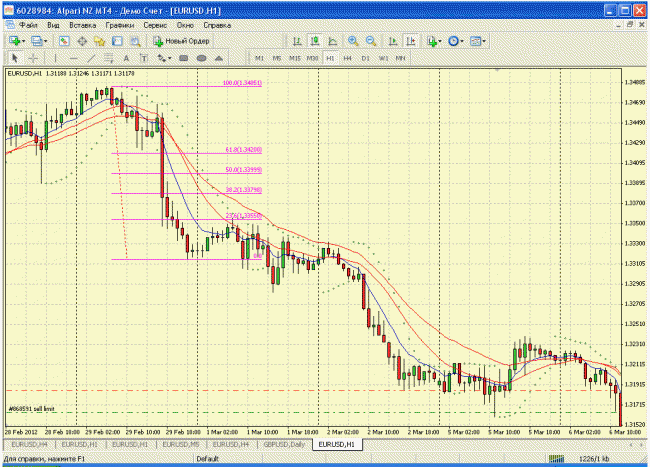
Task: Select the arrow Cursor tool
Action: [15, 58]
